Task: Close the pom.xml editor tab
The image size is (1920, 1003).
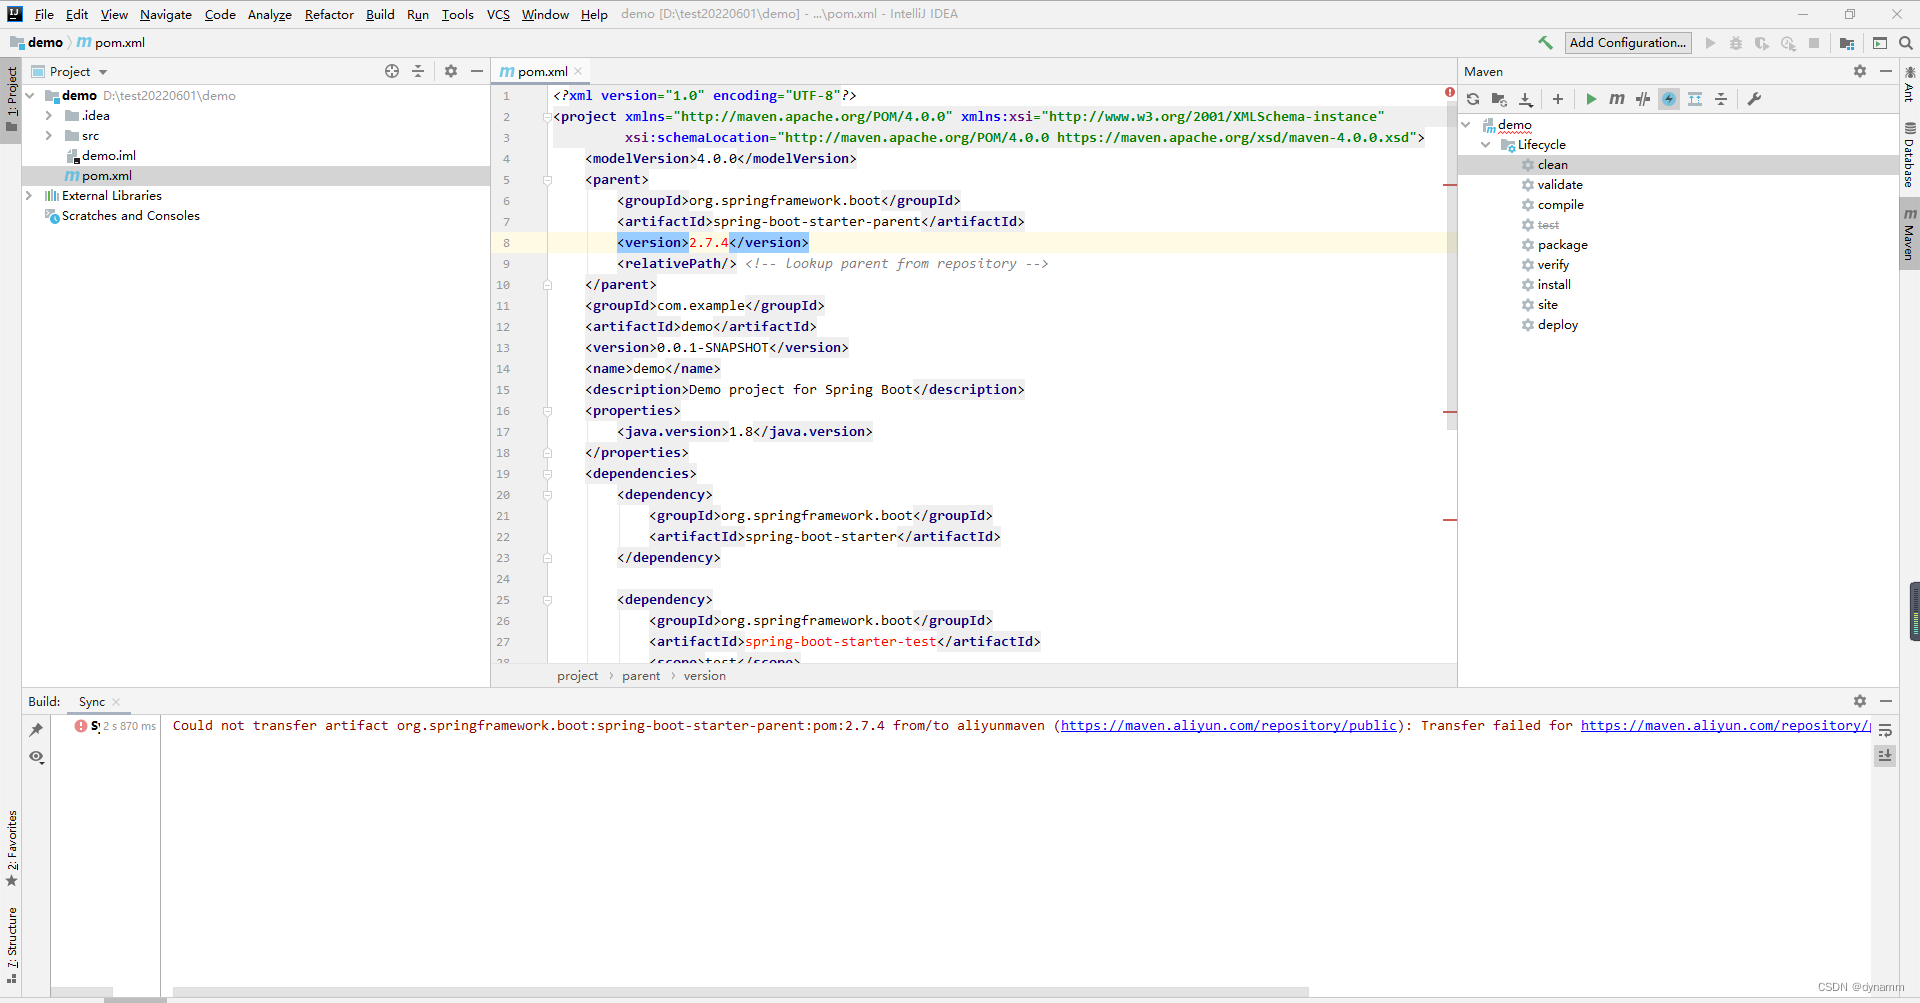Action: (578, 72)
